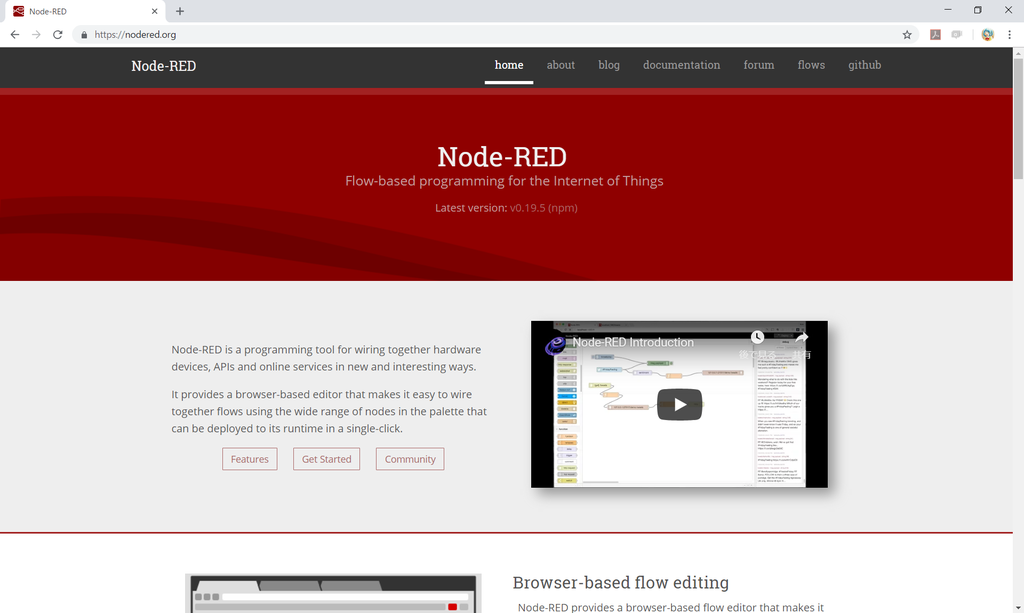Open a new browser tab

click(x=180, y=11)
